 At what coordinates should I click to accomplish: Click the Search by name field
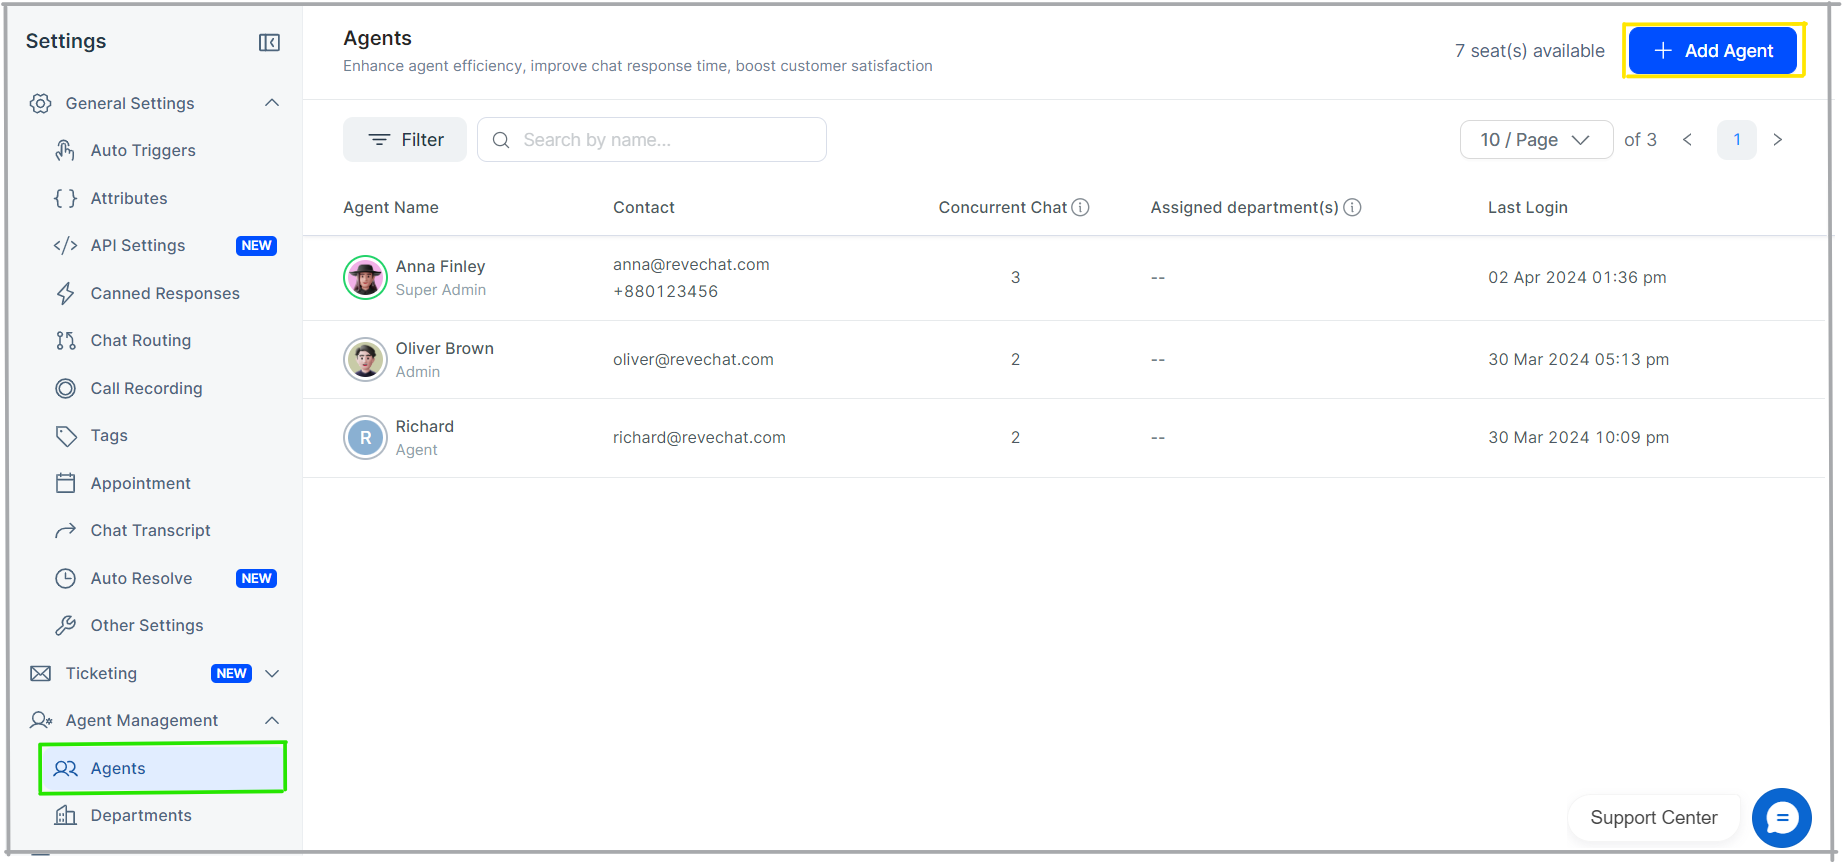665,140
